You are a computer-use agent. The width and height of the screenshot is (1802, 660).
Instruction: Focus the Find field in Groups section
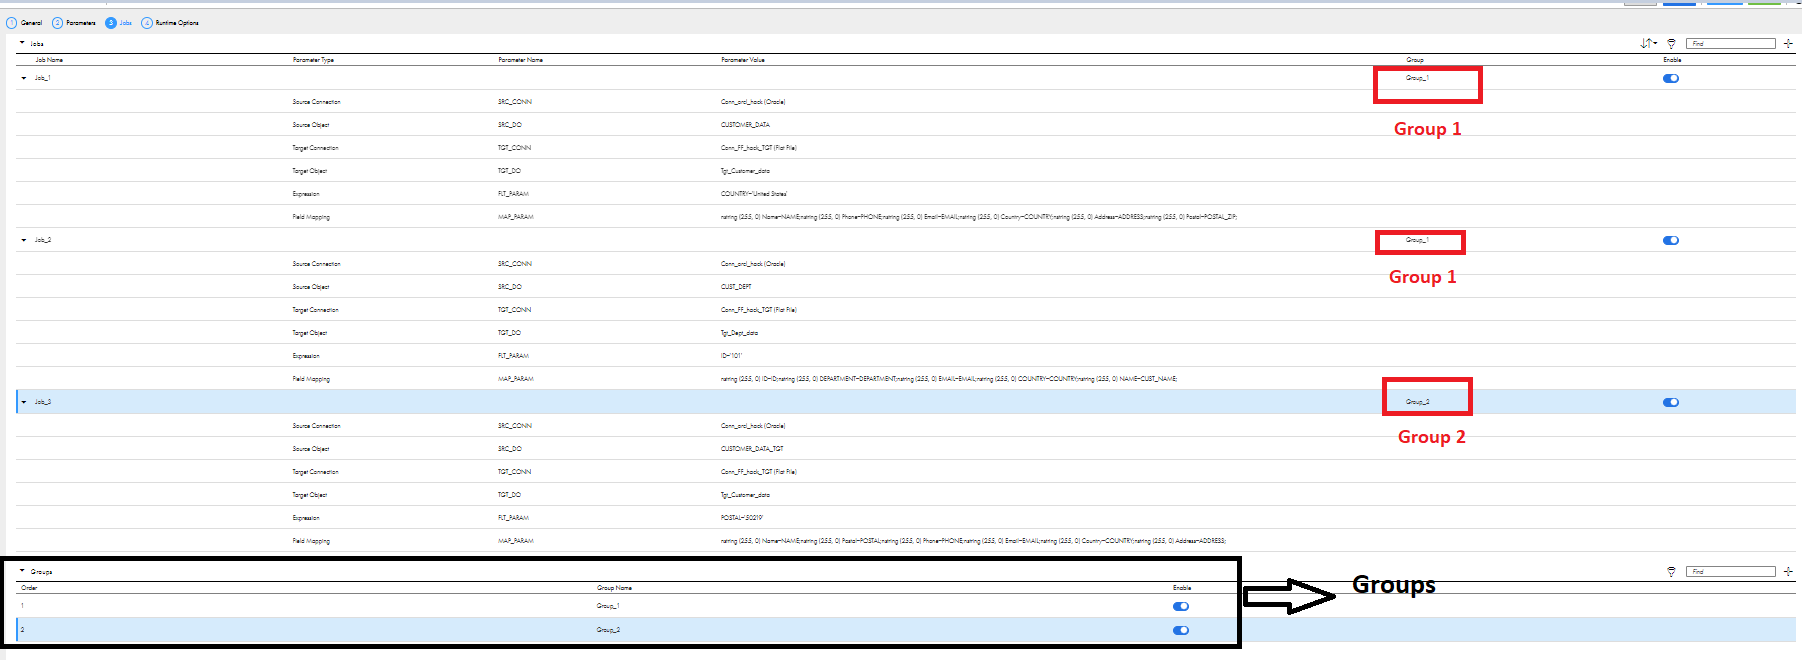tap(1730, 572)
